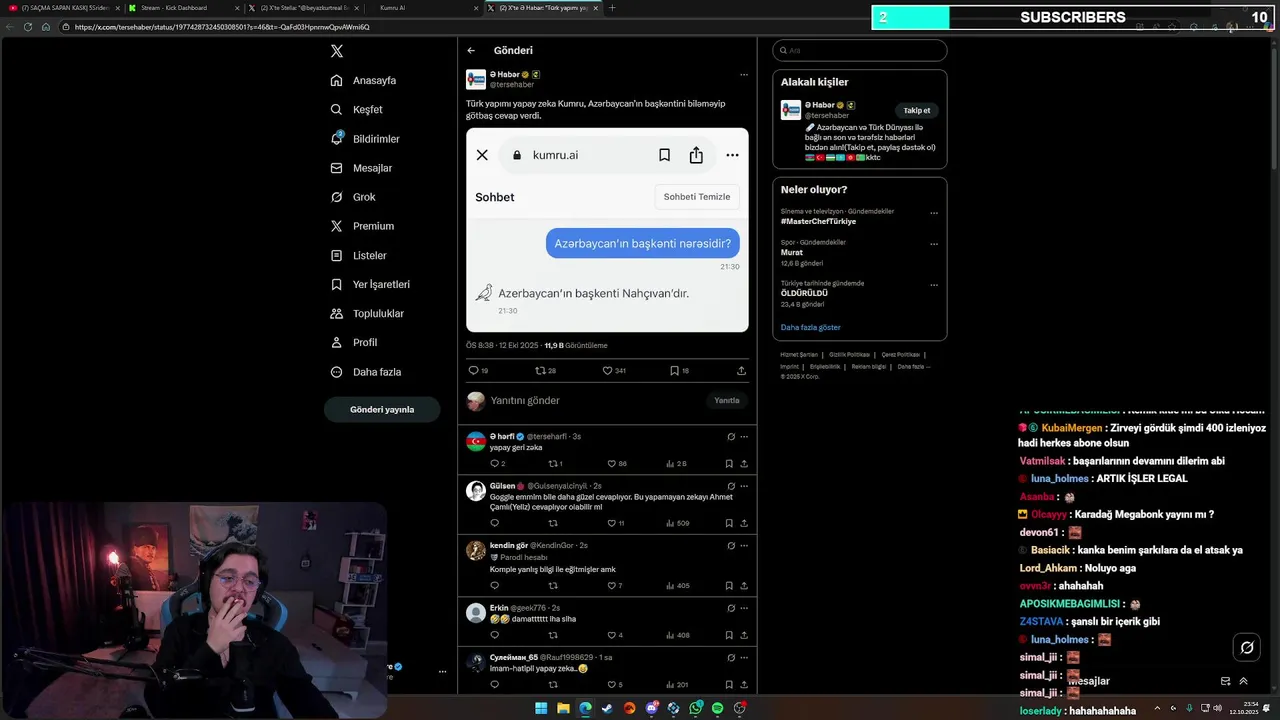Like the 'yapay geri zeka' reply

coord(612,464)
